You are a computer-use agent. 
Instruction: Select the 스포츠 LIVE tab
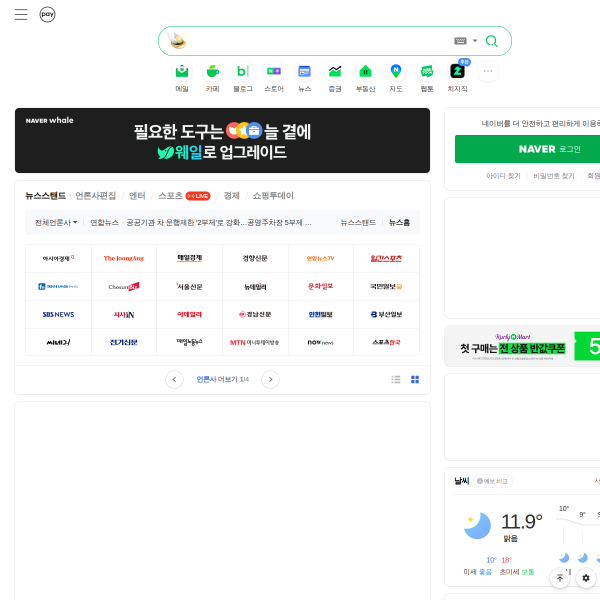point(184,196)
